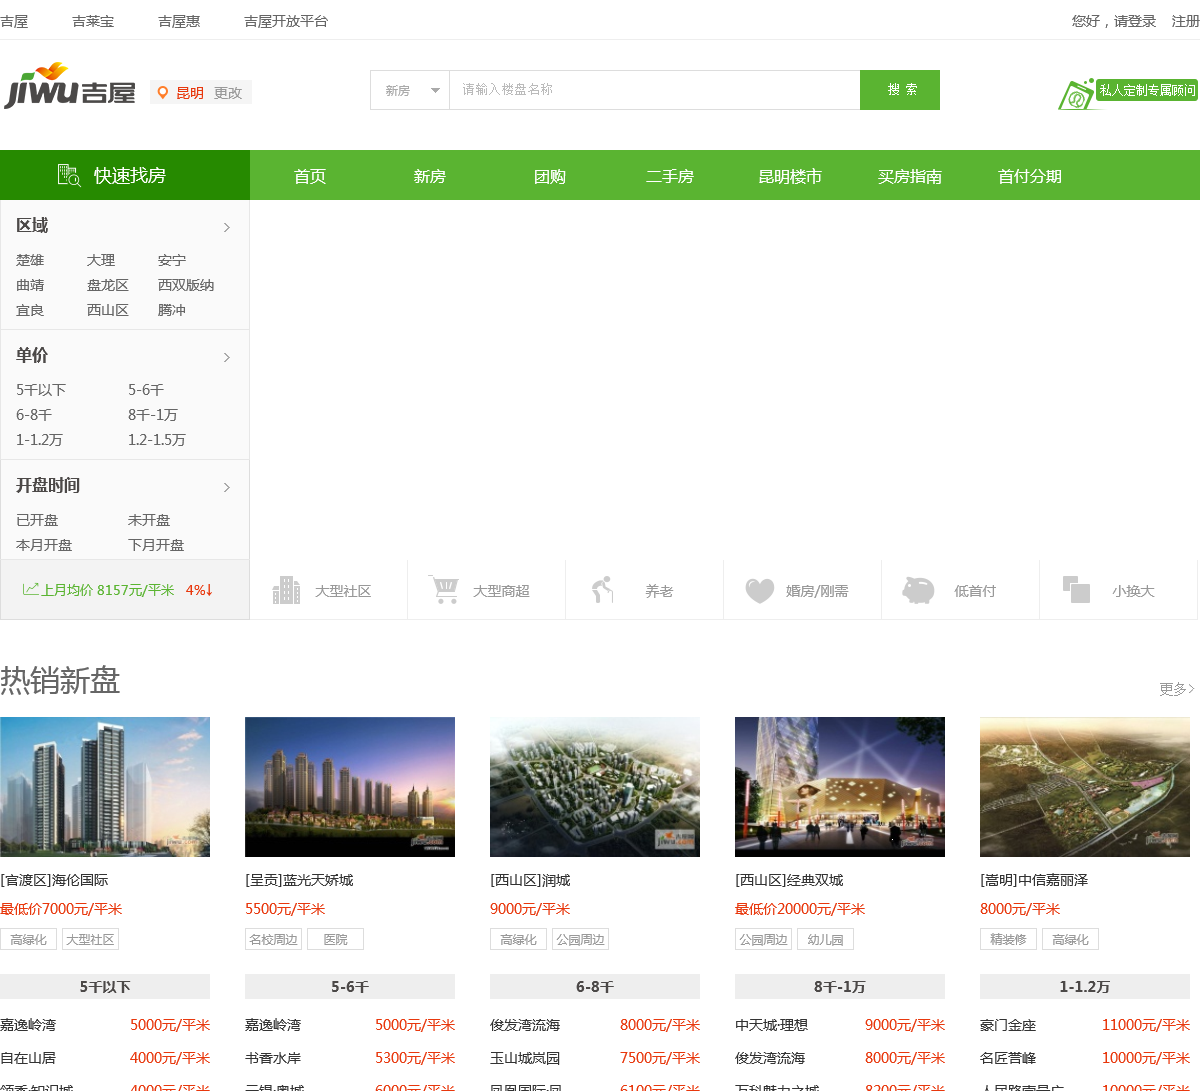Image resolution: width=1200 pixels, height=1091 pixels.
Task: Open 吉莱宝 top link
Action: 93,21
